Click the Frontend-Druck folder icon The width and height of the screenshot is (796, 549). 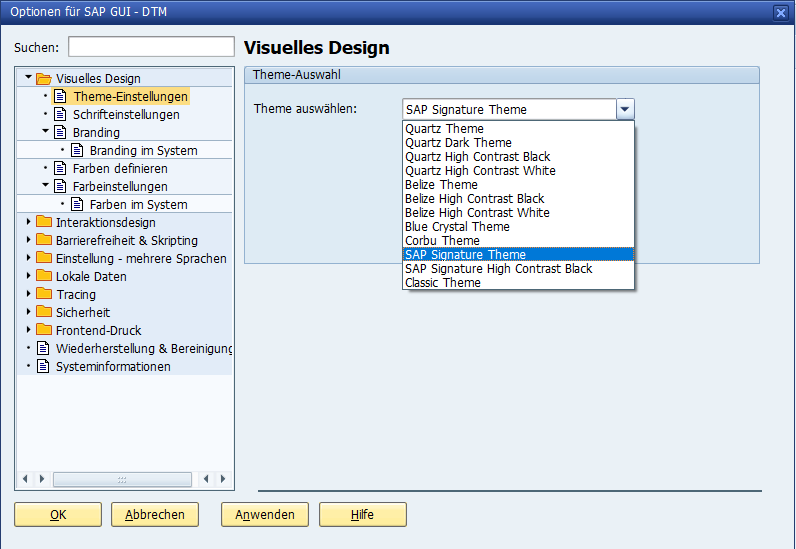point(43,330)
